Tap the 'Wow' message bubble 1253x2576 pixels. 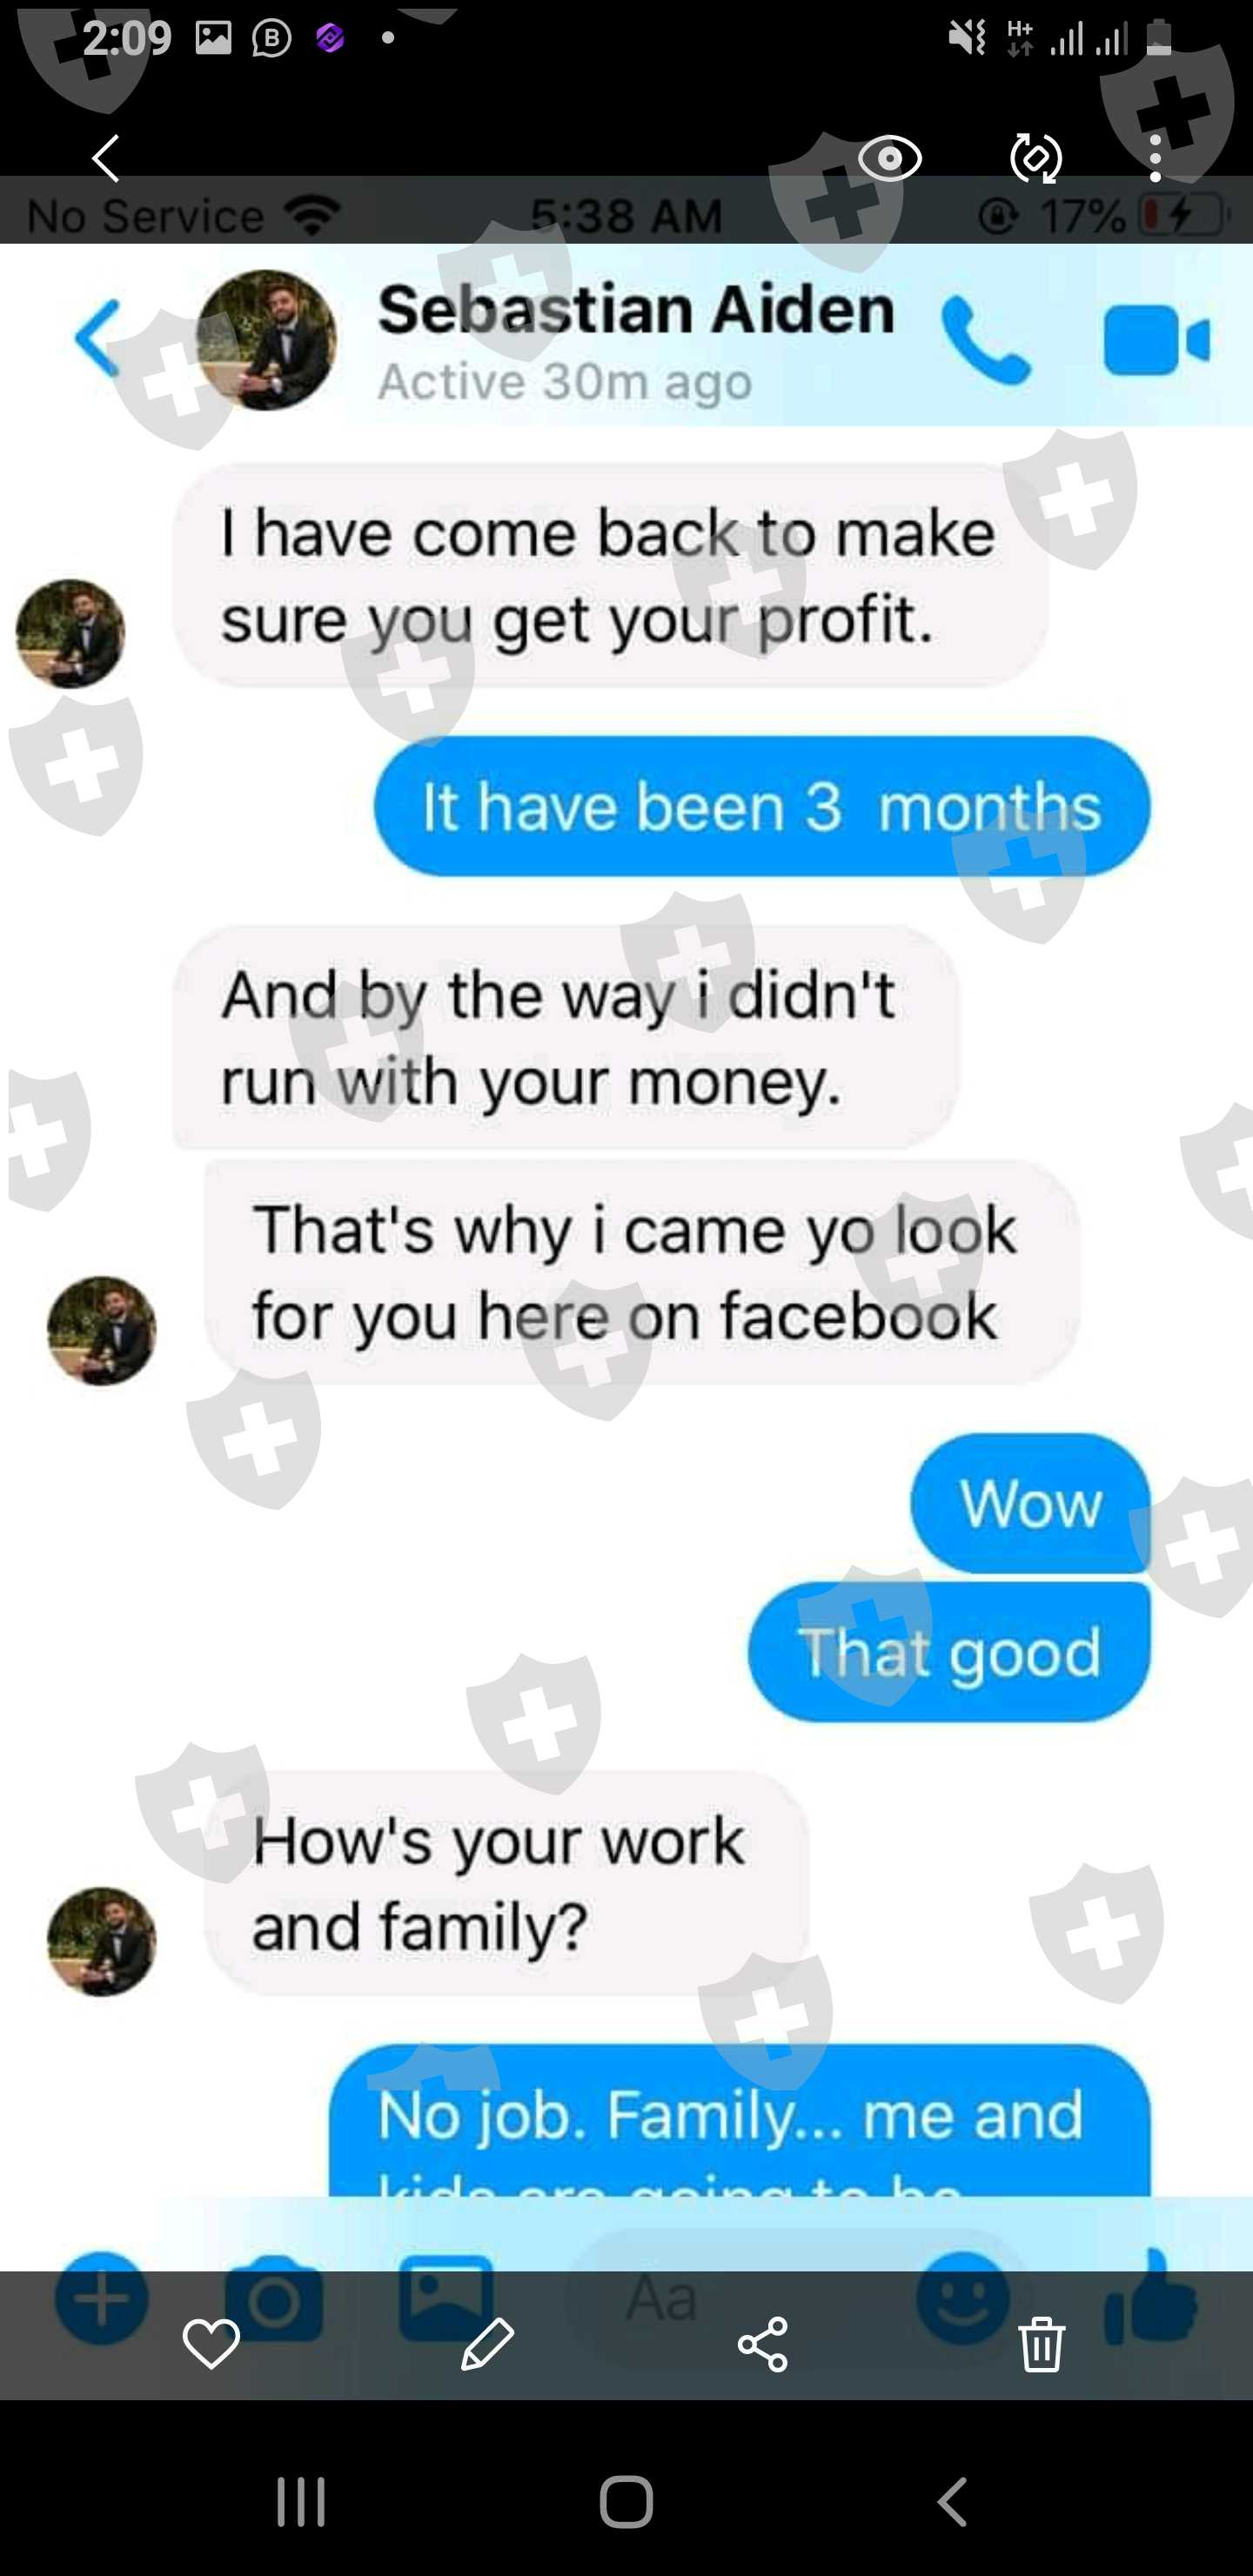click(x=1031, y=1503)
